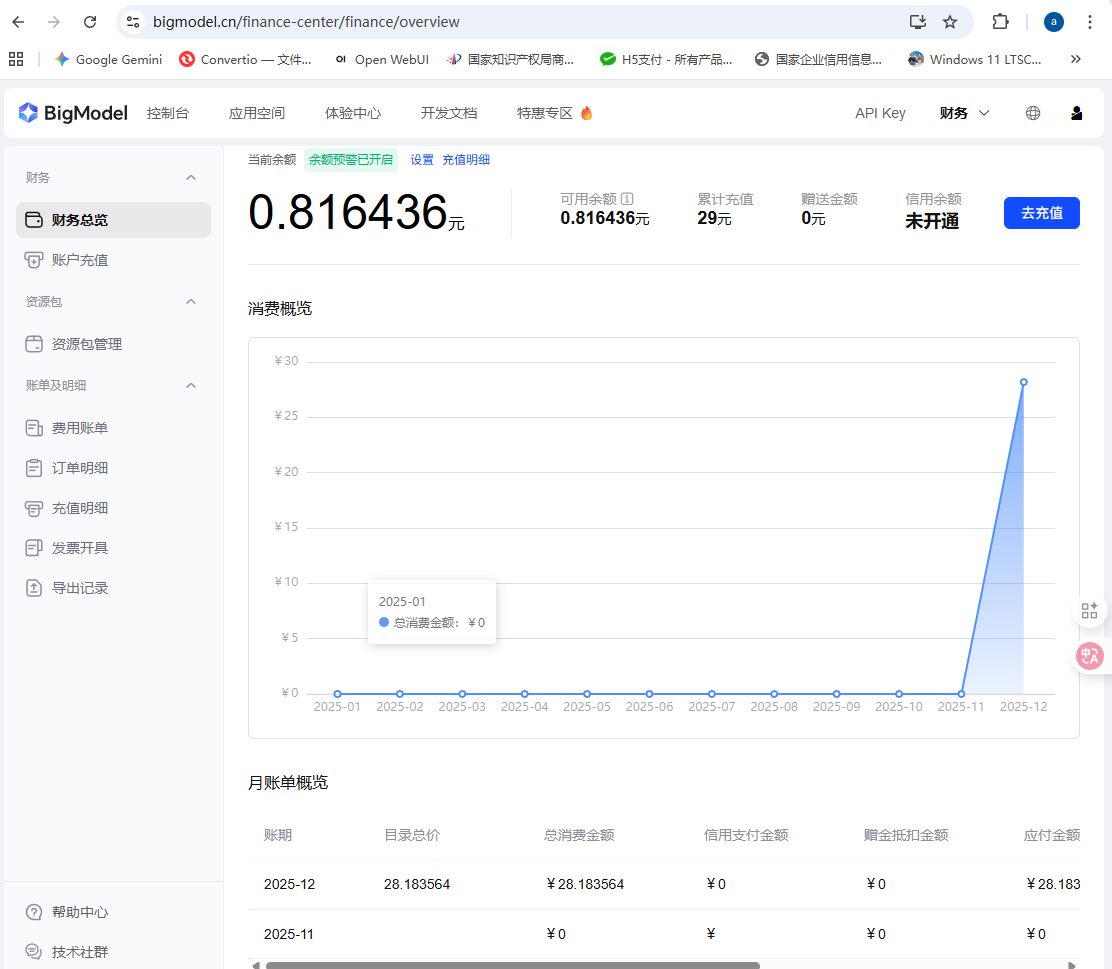Open Chrome three-dot menu
This screenshot has width=1112, height=969.
[x=1090, y=22]
